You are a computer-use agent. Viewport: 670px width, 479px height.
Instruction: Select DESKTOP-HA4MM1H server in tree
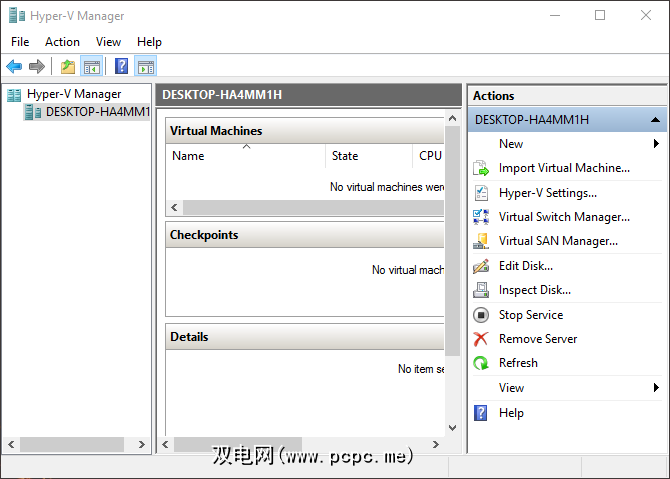click(x=96, y=112)
